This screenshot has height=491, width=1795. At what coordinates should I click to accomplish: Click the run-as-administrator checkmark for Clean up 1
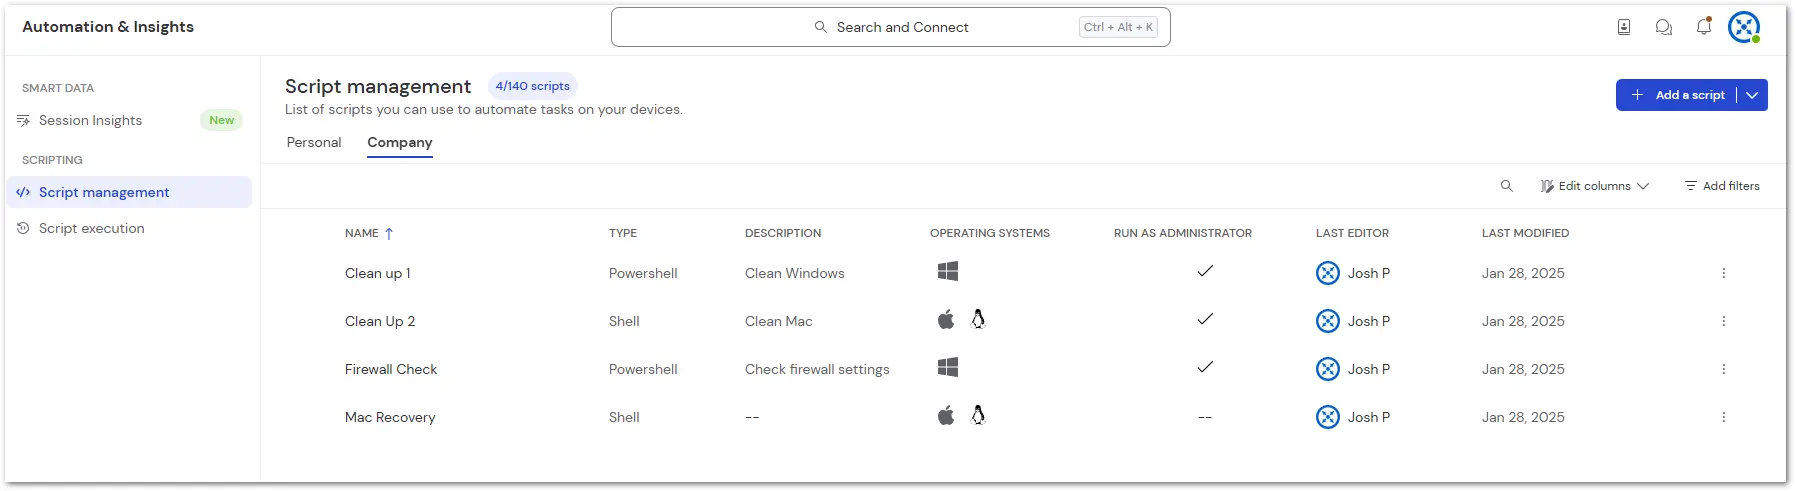[x=1205, y=271]
